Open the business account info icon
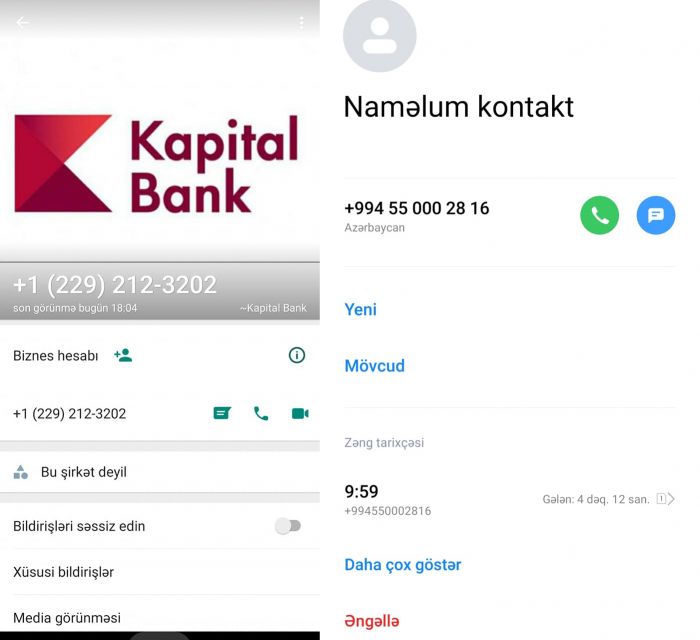 (297, 355)
